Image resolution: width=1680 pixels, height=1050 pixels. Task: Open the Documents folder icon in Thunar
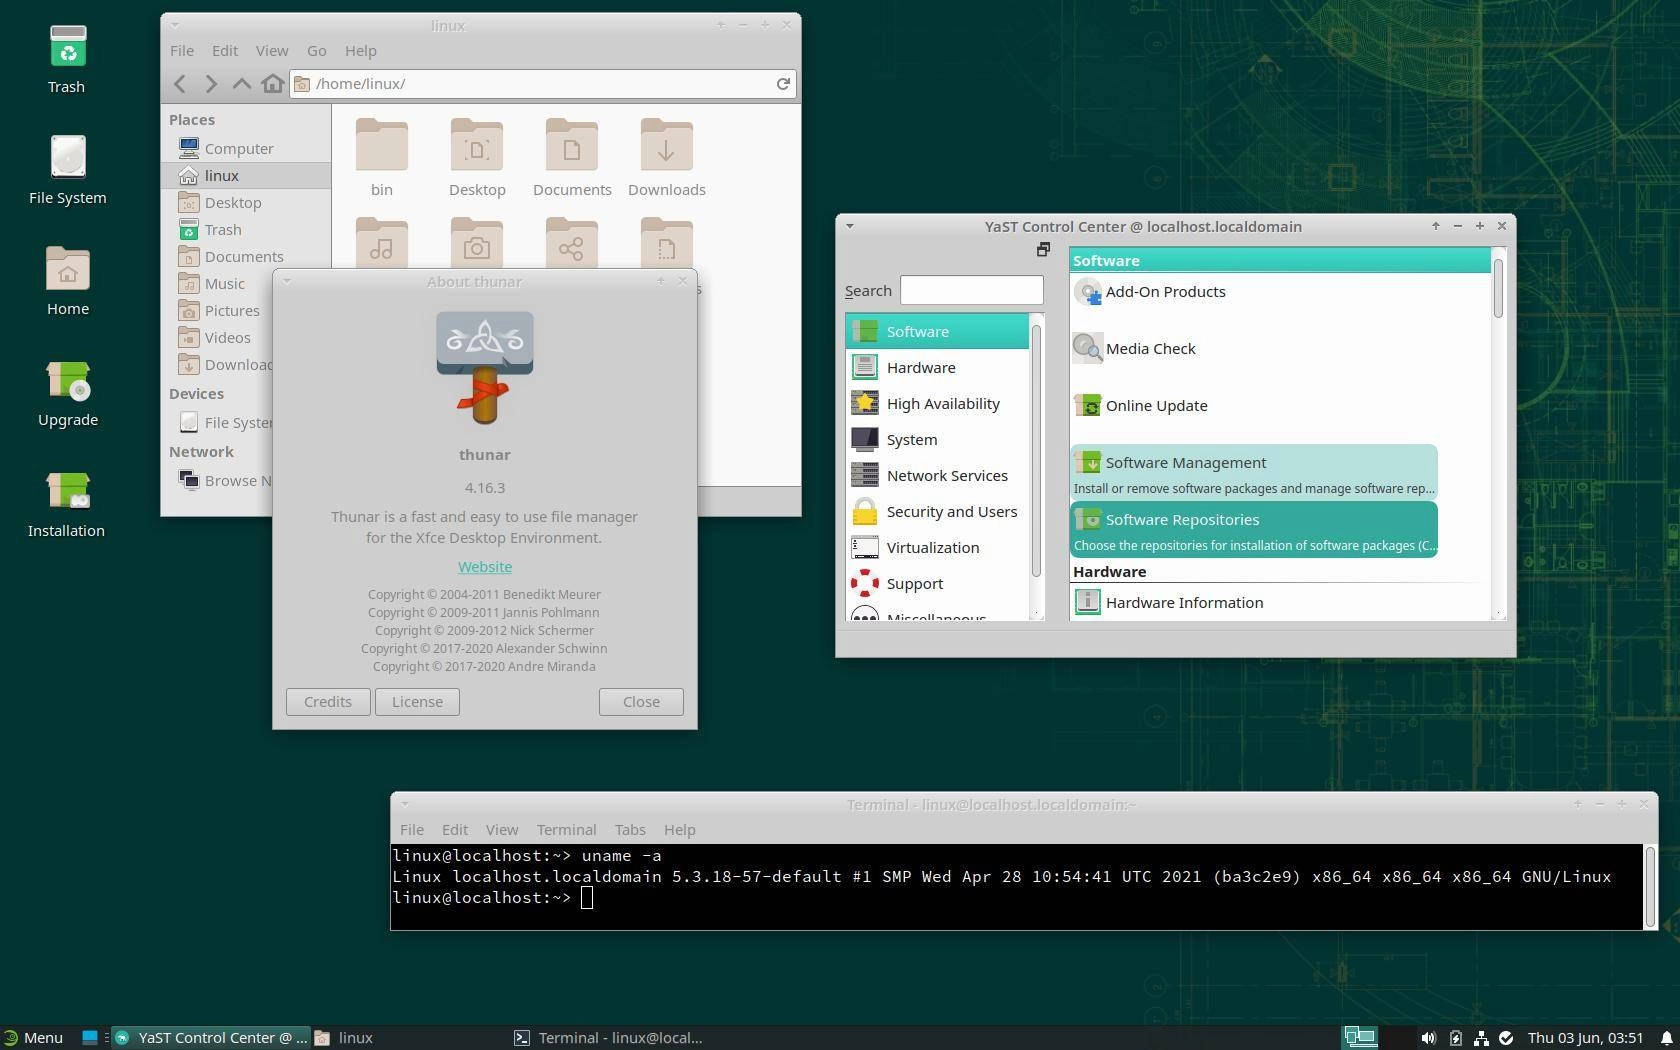(x=572, y=157)
